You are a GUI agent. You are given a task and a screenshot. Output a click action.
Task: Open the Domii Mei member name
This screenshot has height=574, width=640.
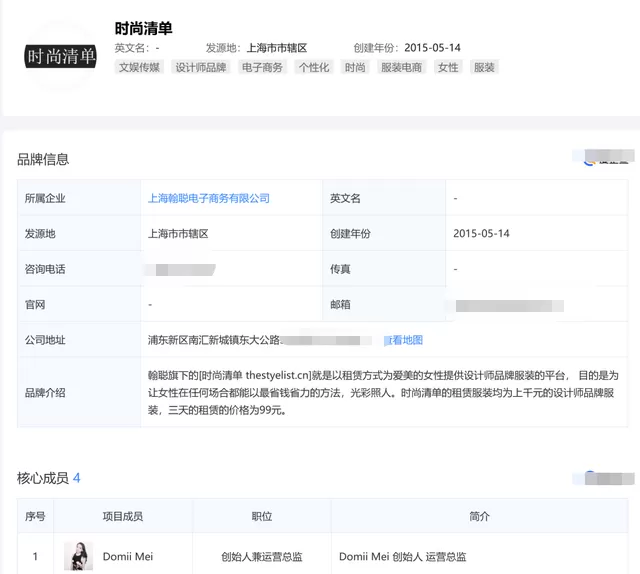(128, 556)
